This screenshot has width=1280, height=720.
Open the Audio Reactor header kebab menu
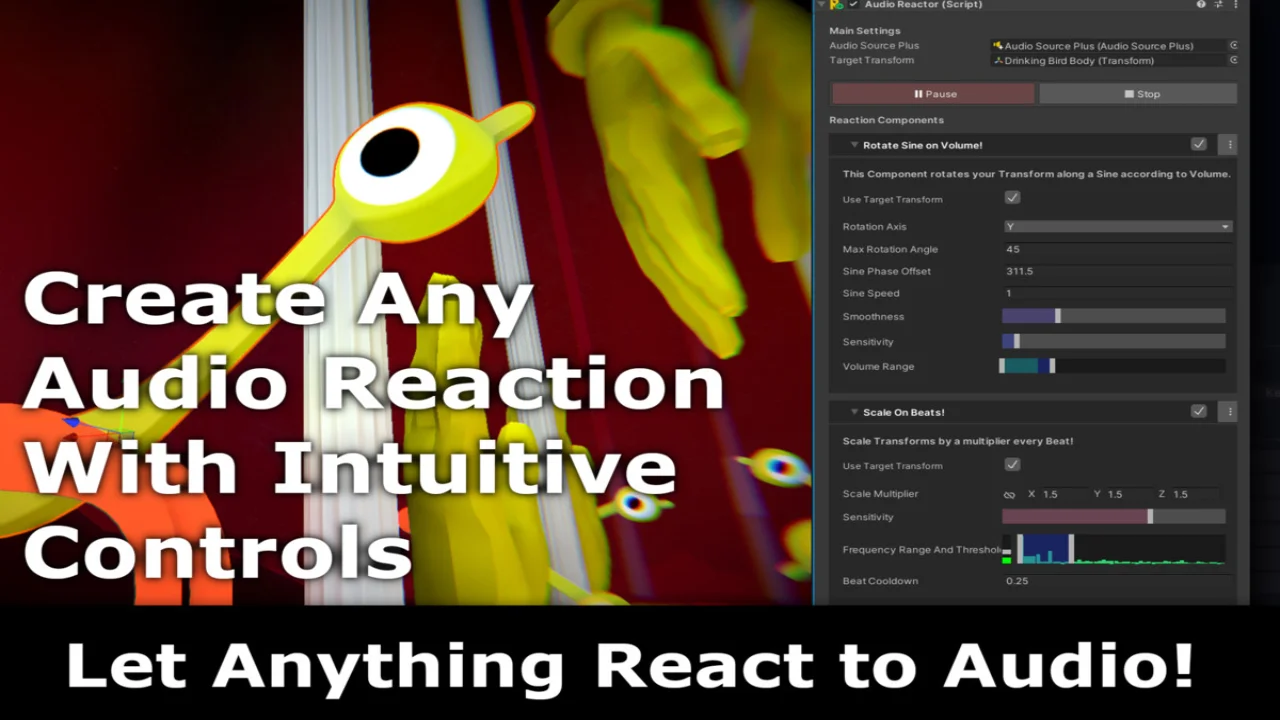[x=1234, y=5]
